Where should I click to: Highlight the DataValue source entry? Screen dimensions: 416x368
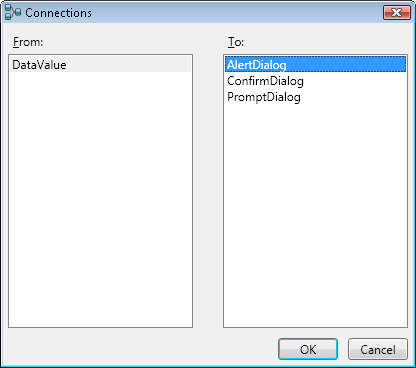[100, 64]
